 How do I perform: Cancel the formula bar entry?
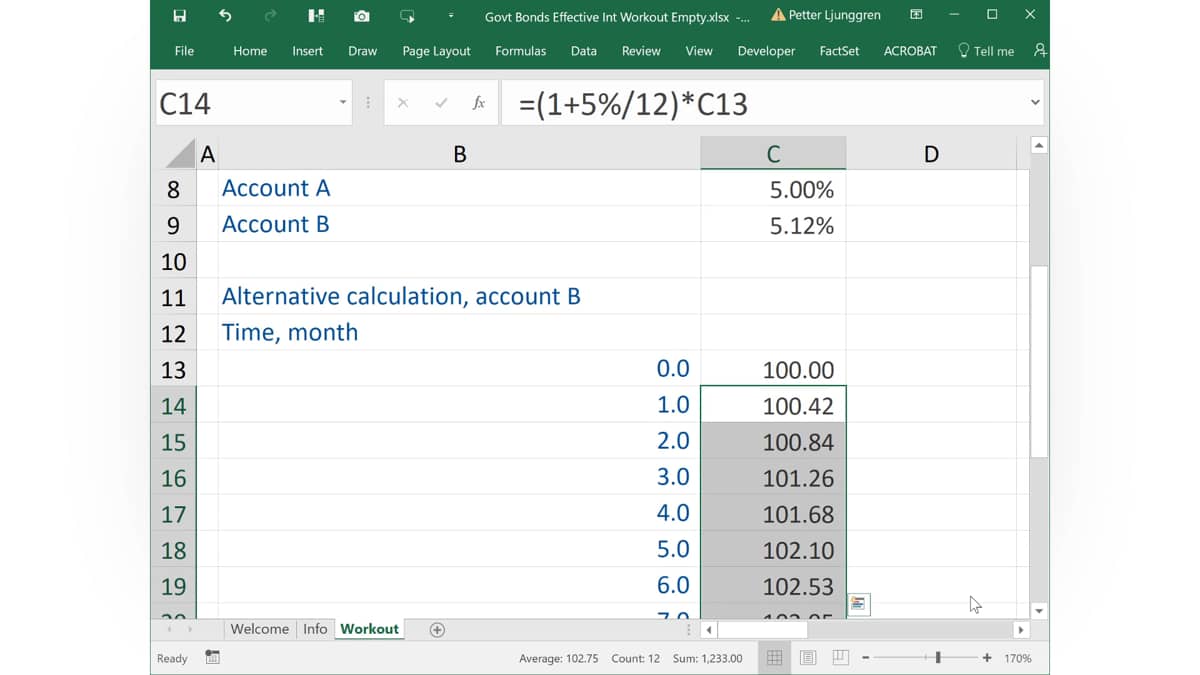pyautogui.click(x=403, y=103)
